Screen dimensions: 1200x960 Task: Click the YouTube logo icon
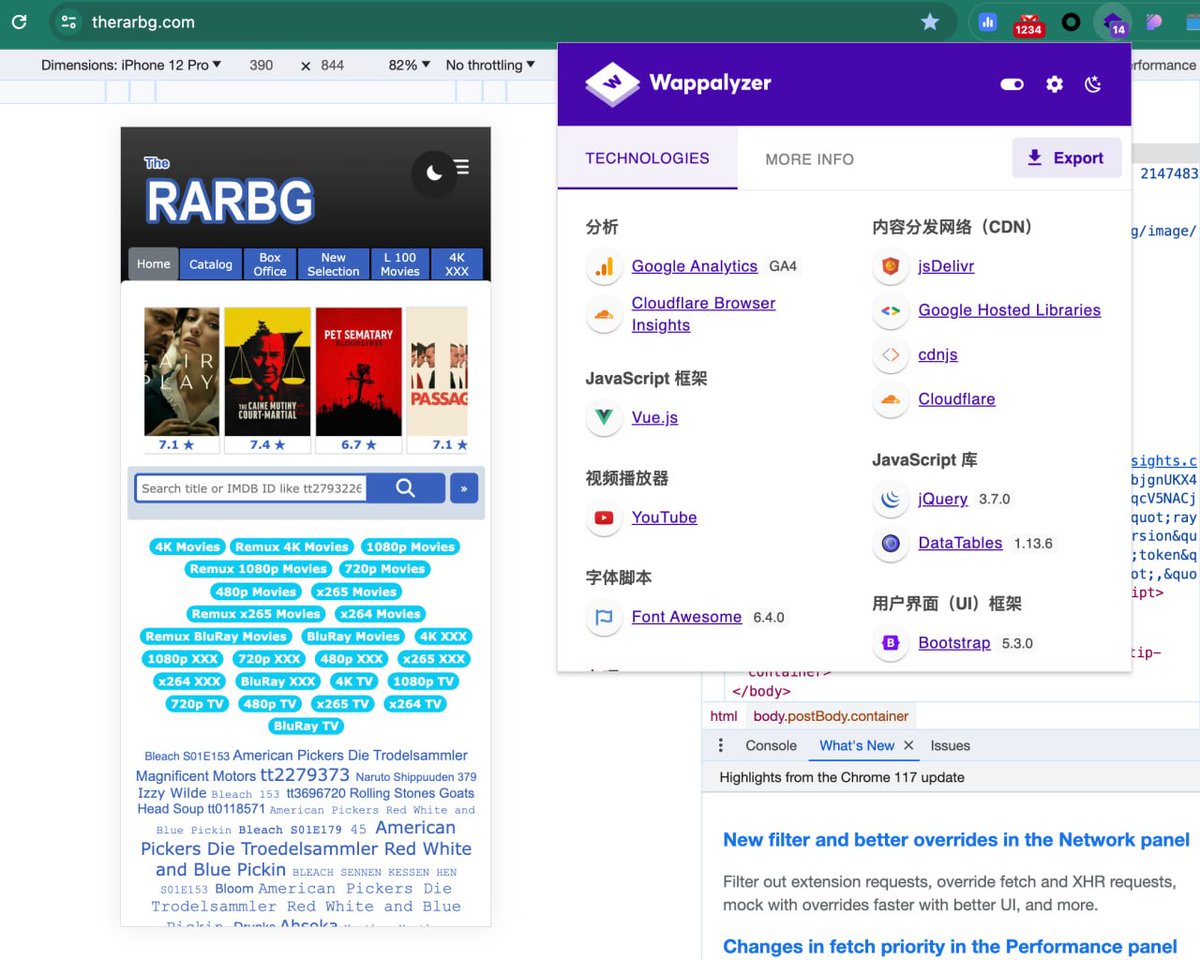604,518
